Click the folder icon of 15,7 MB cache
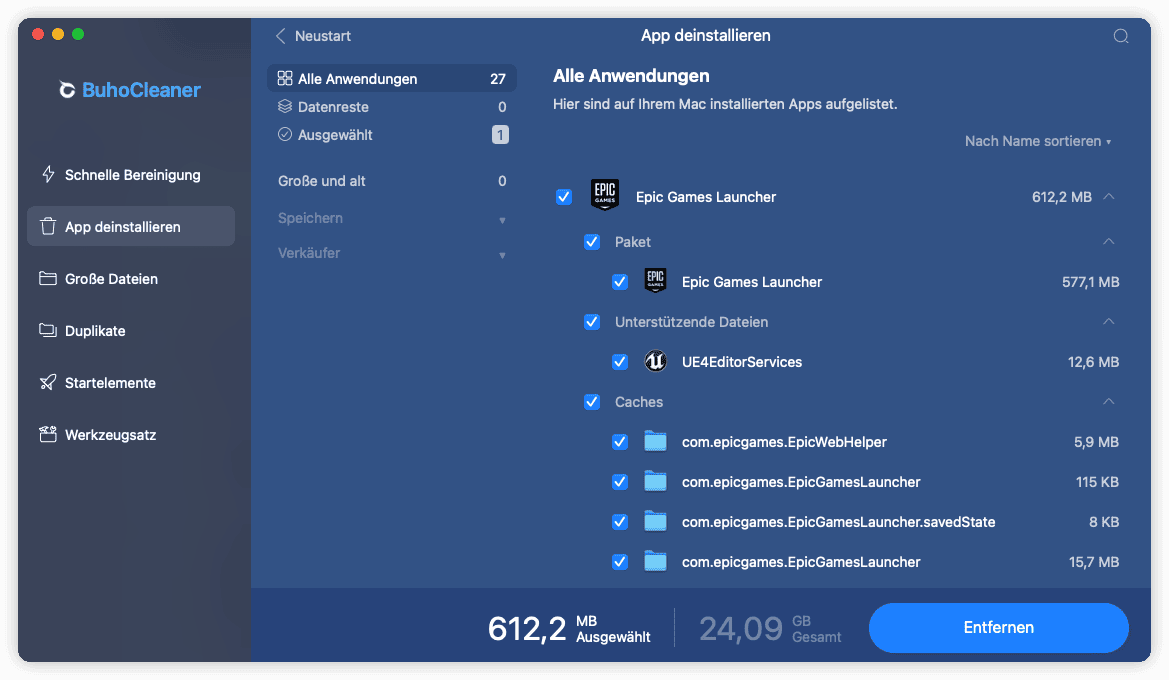This screenshot has height=680, width=1169. 655,561
